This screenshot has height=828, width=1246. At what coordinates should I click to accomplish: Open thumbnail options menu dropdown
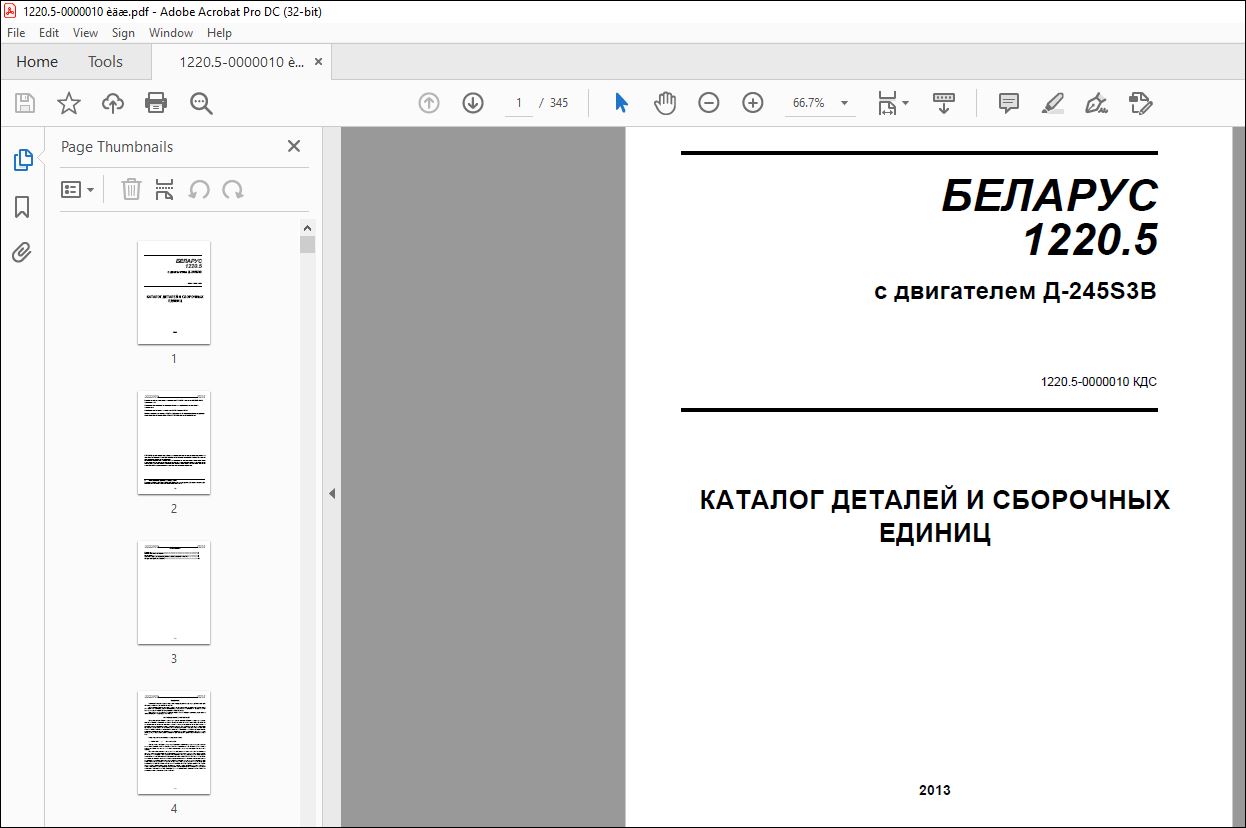(77, 190)
